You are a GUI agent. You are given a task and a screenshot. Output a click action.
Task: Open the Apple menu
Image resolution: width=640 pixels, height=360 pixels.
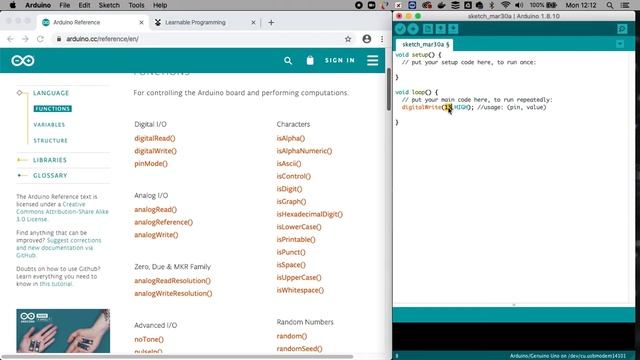pyautogui.click(x=13, y=5)
